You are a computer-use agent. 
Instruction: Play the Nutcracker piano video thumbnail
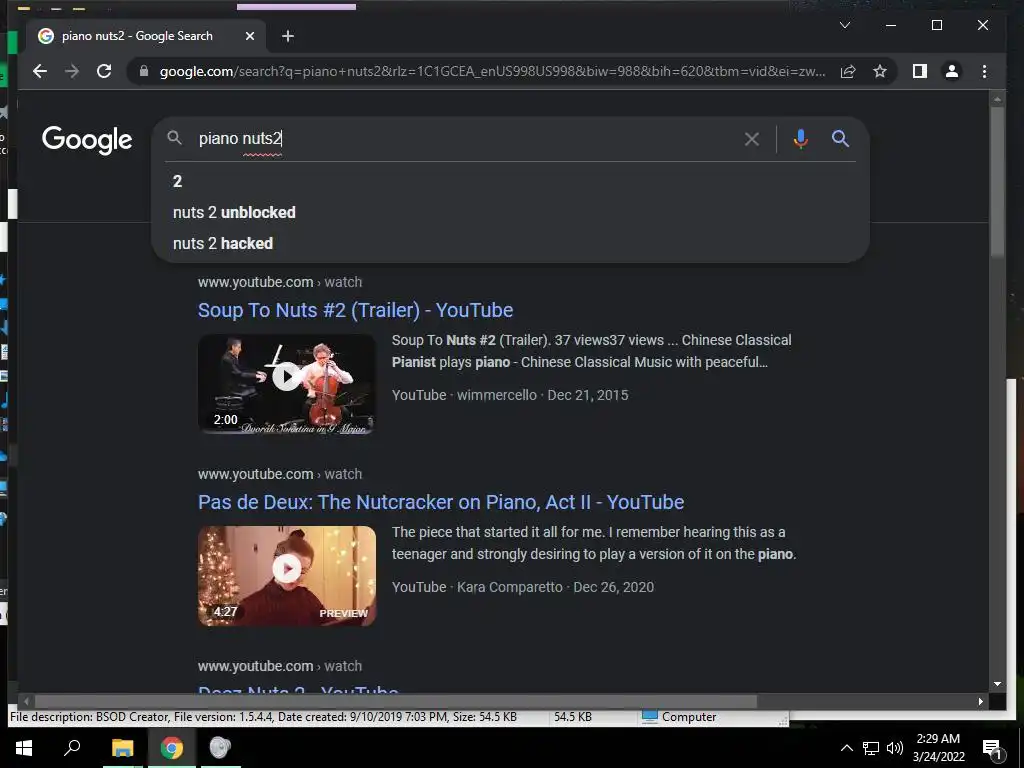click(x=287, y=576)
